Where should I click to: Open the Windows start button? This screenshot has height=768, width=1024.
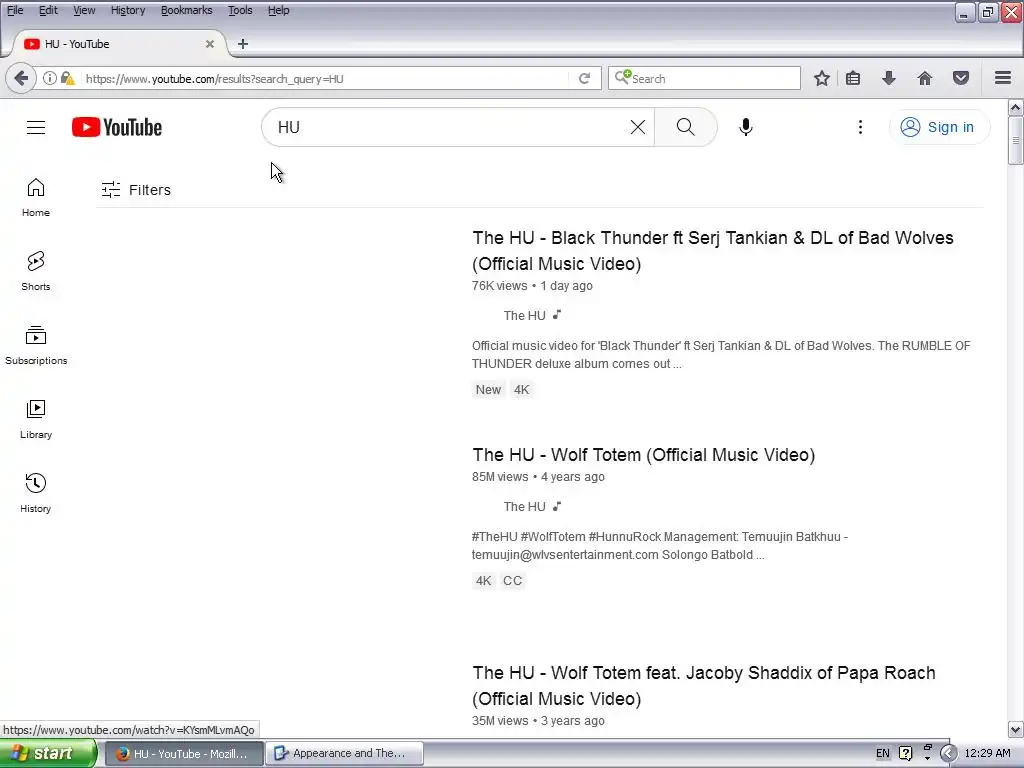coord(48,754)
